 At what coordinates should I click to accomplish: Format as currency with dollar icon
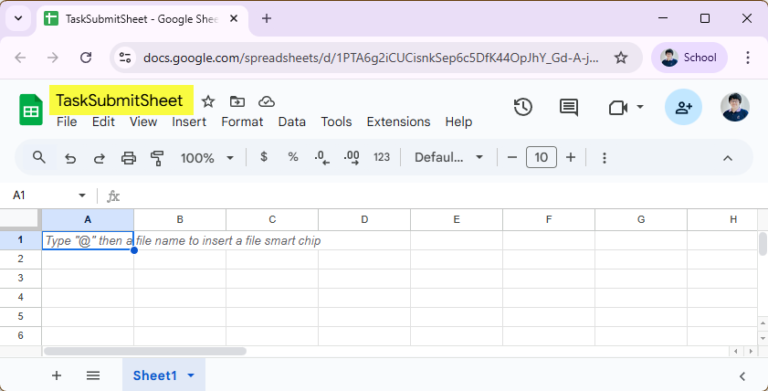coord(264,157)
